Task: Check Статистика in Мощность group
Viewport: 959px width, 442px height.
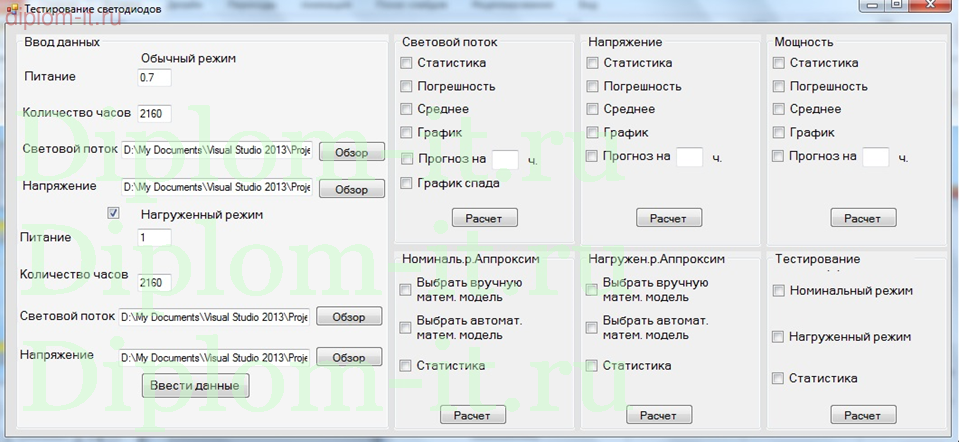Action: [x=778, y=63]
